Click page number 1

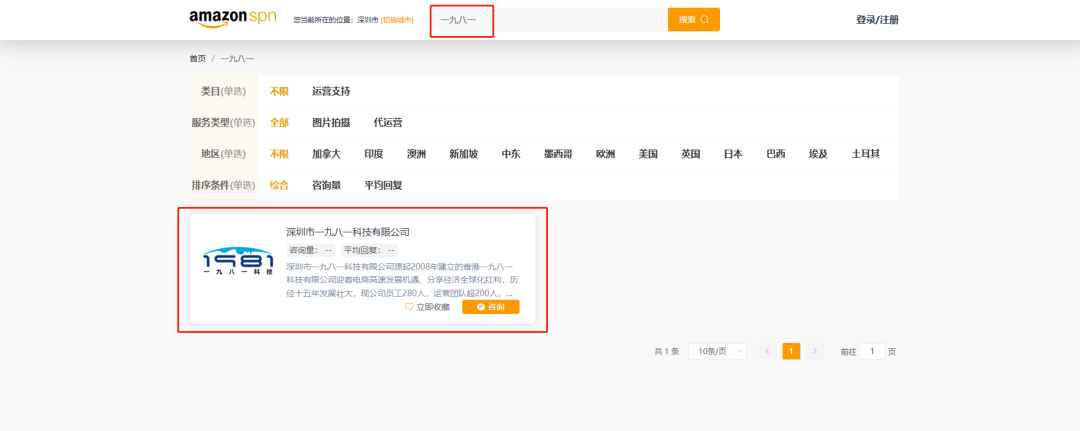(x=791, y=351)
